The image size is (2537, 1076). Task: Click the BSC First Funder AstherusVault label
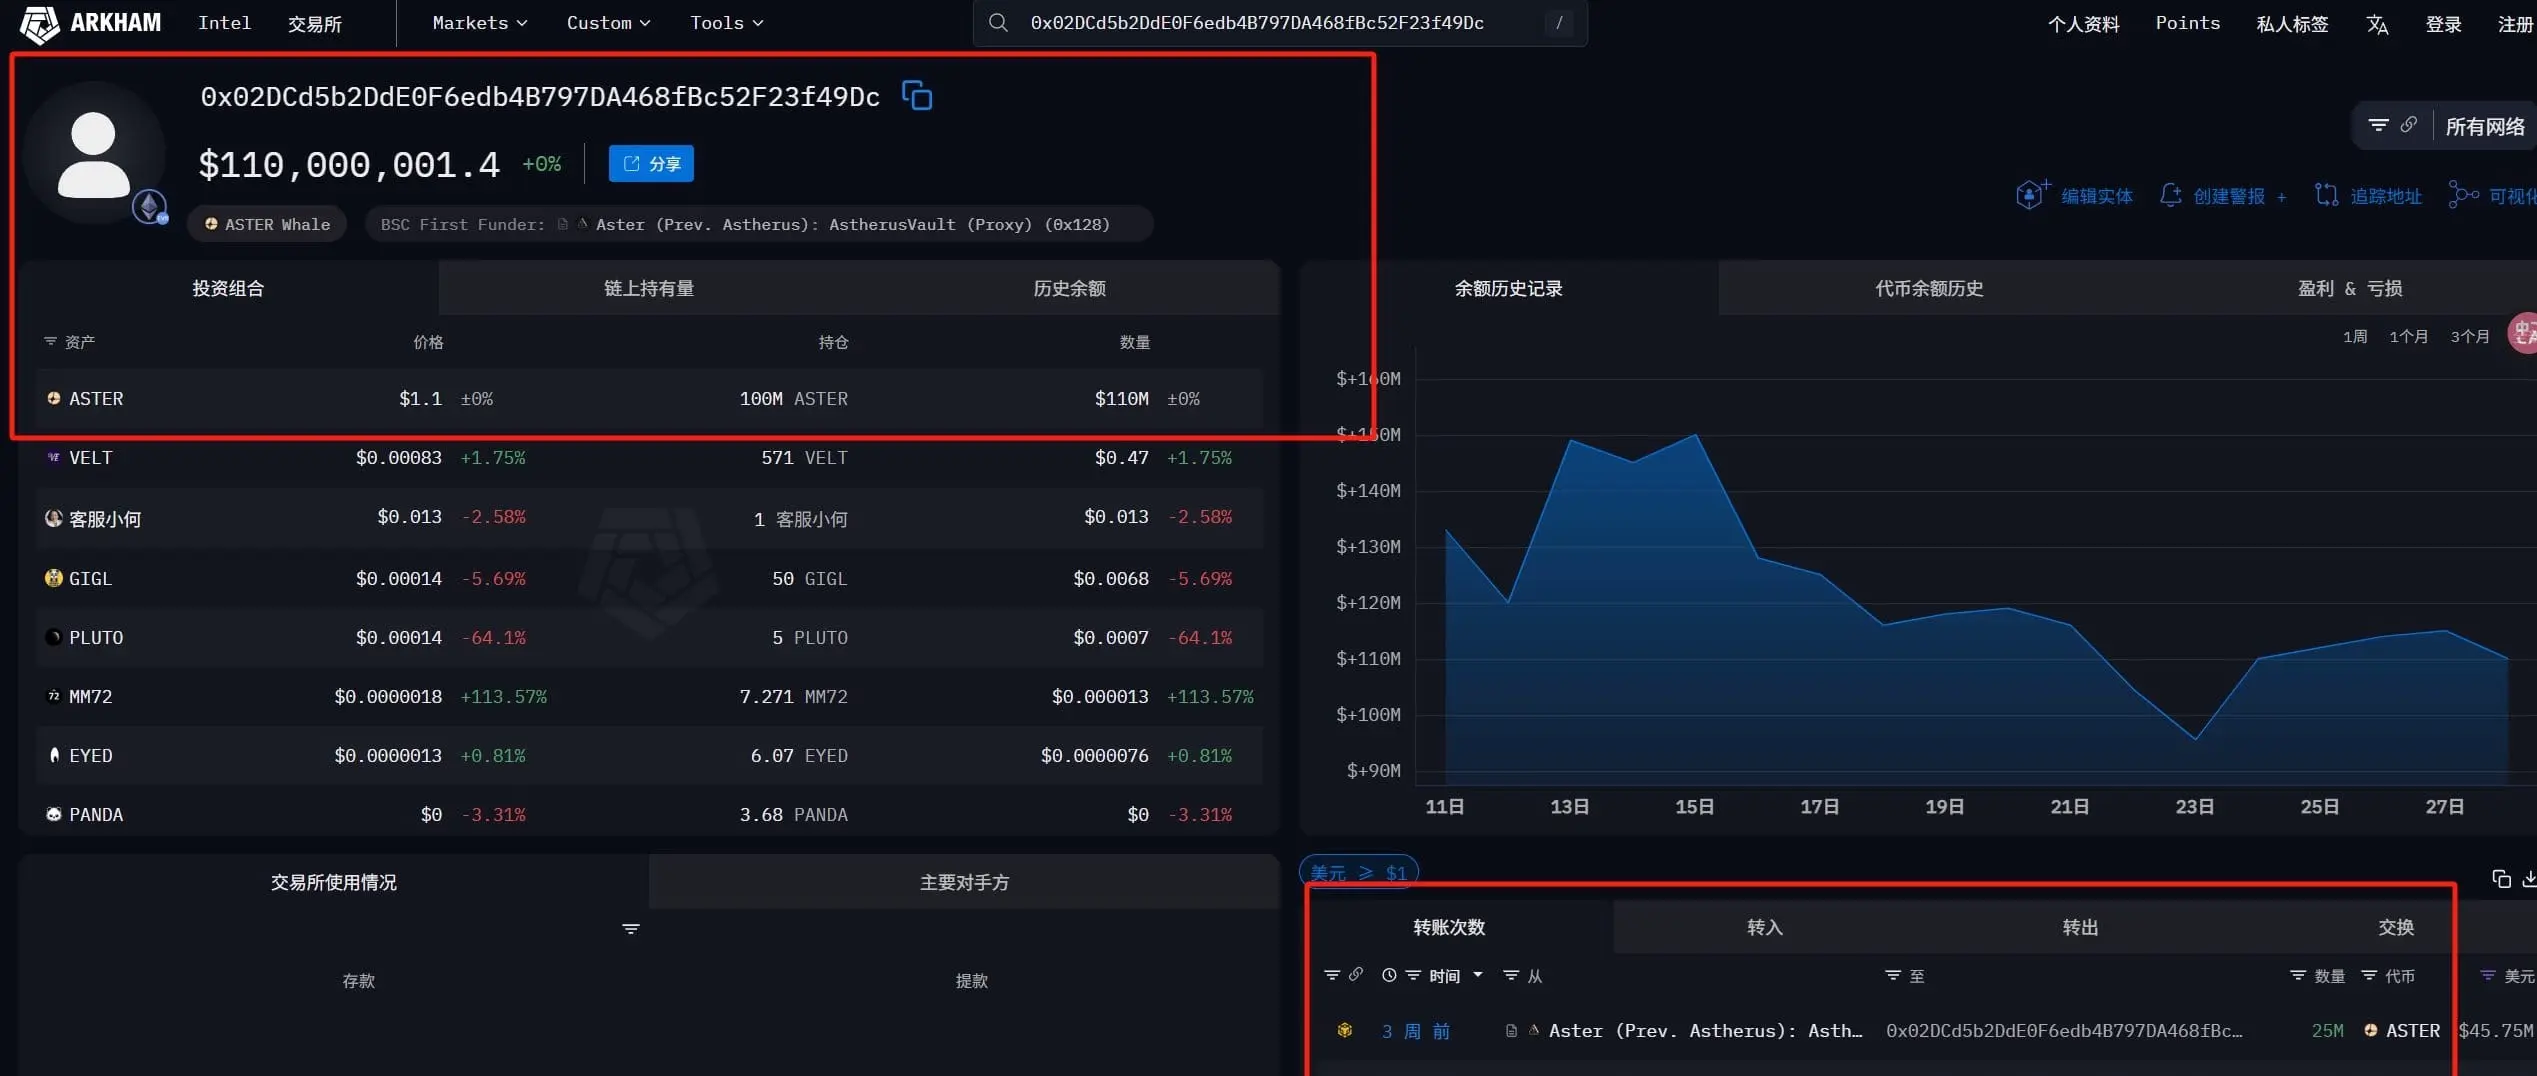[759, 224]
